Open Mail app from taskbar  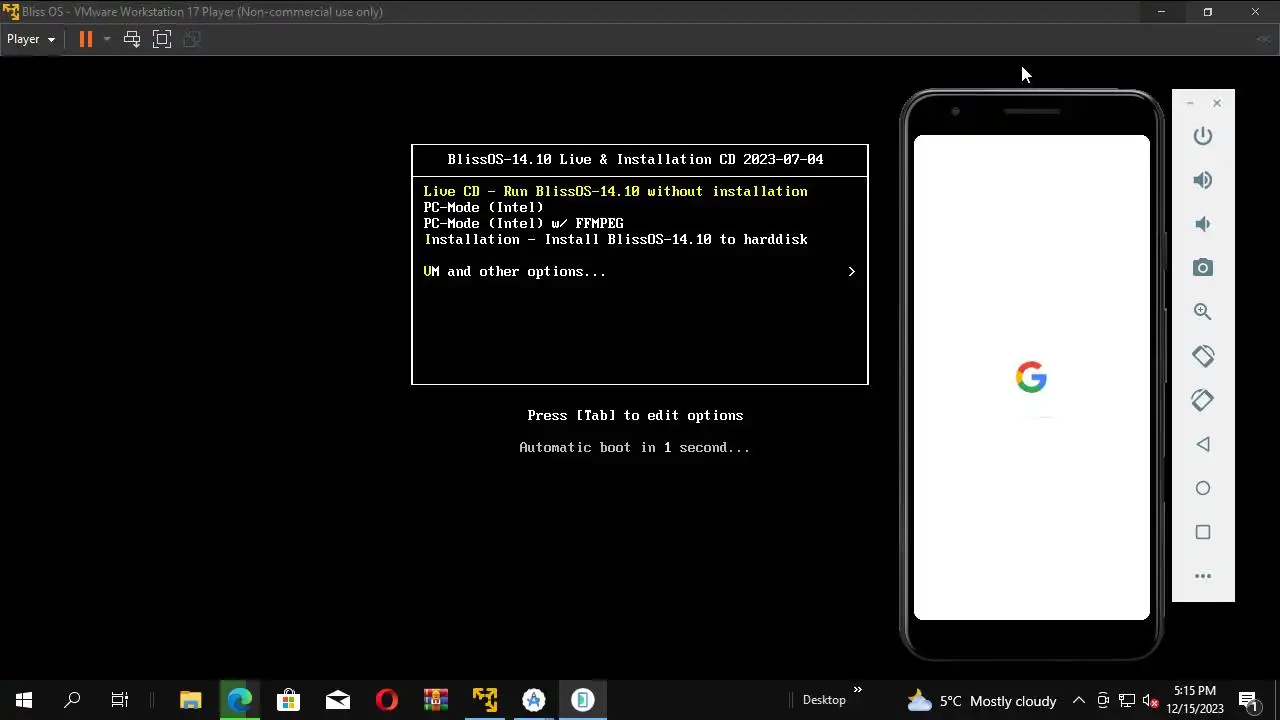click(338, 700)
